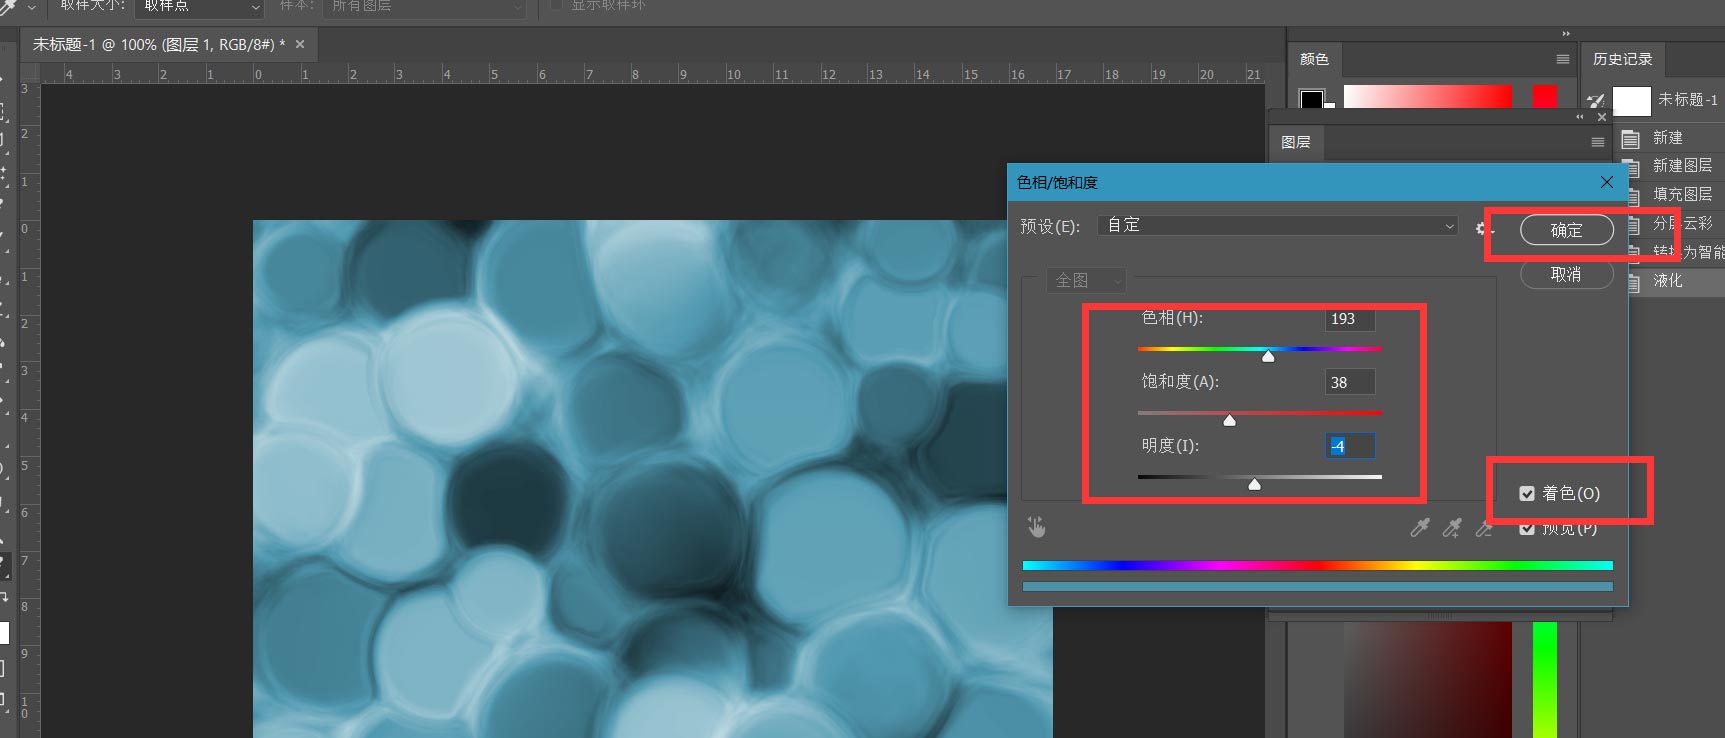Open the 样本 dropdown showing 所有图层
The width and height of the screenshot is (1725, 738).
click(x=425, y=6)
